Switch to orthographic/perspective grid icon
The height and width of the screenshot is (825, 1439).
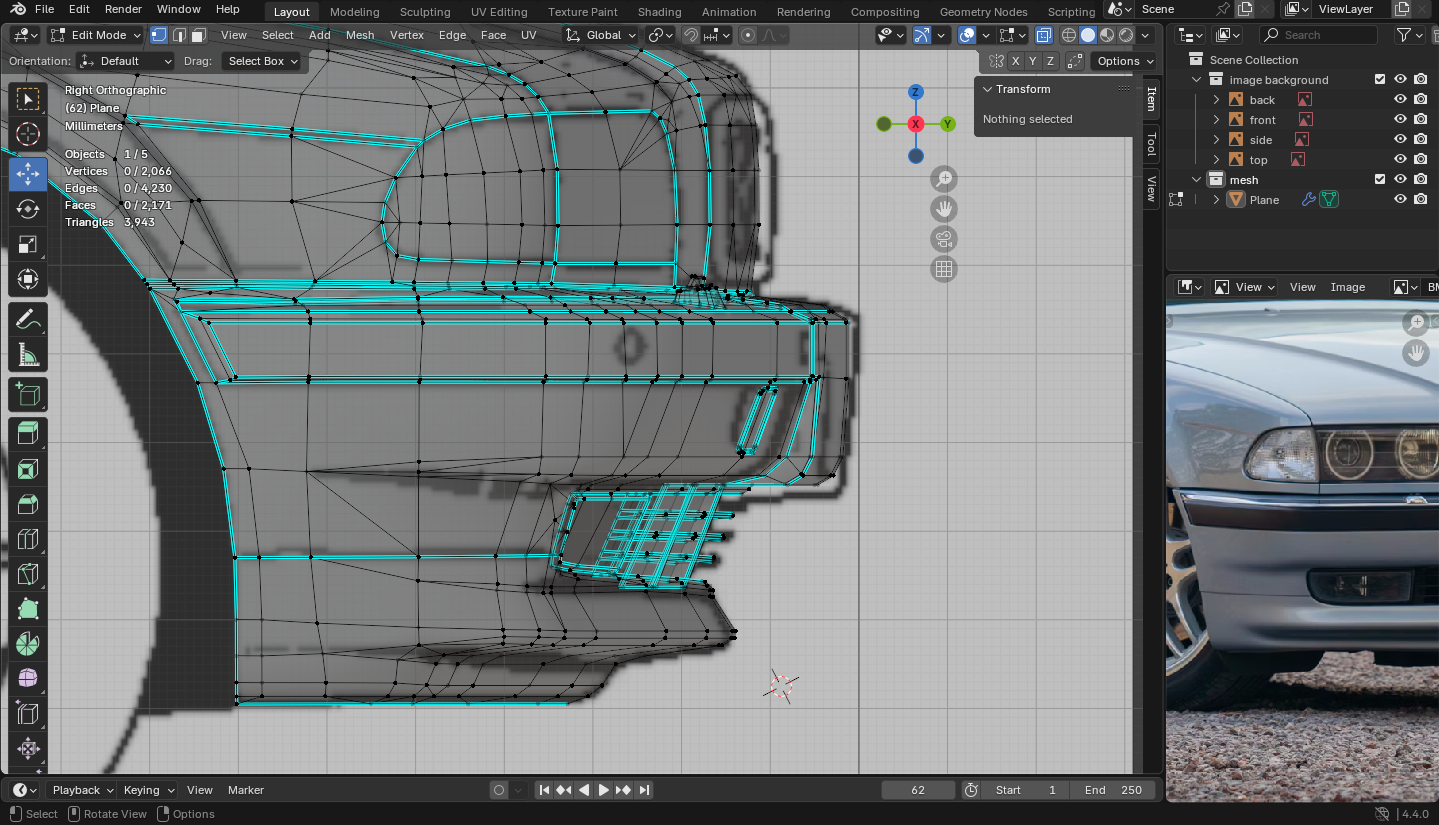[943, 269]
